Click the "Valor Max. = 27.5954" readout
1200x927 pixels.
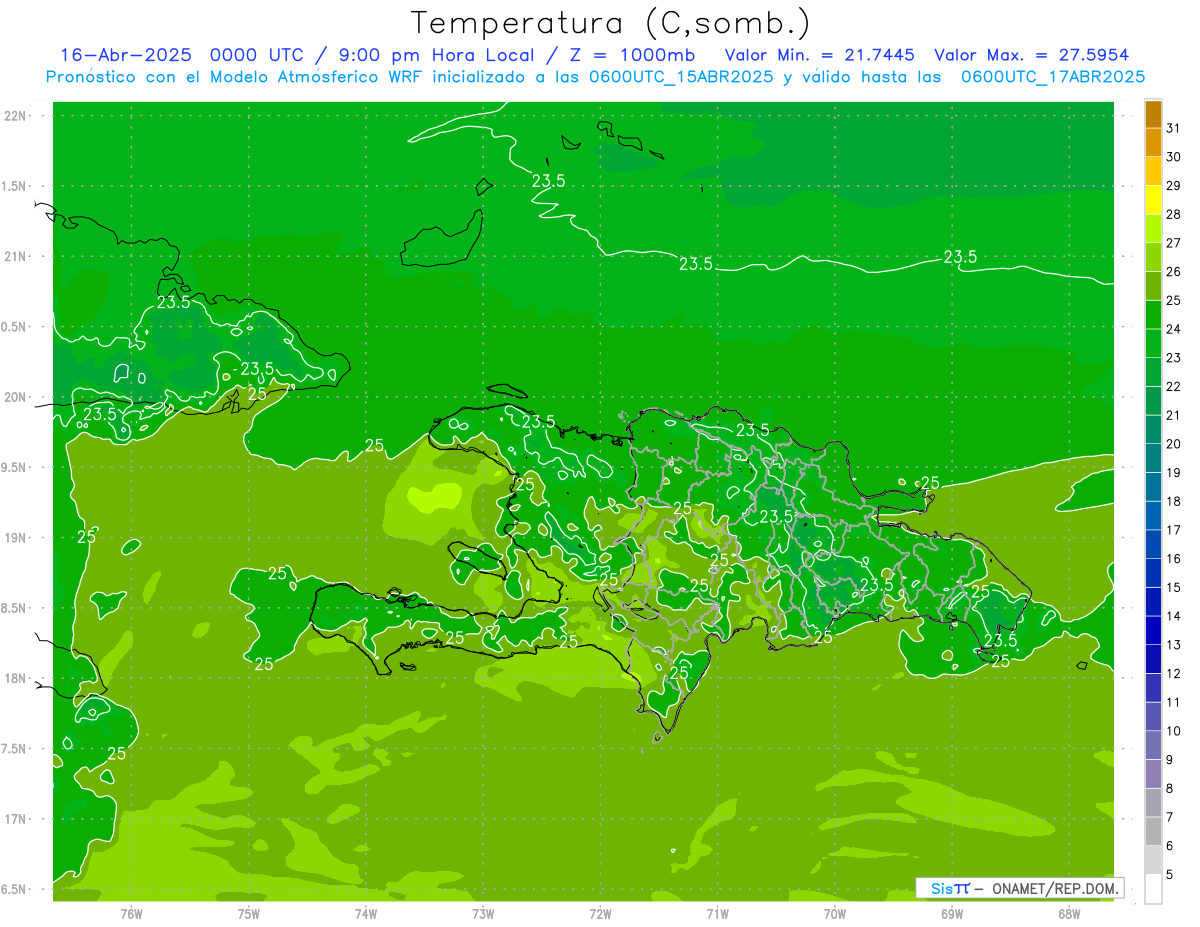pyautogui.click(x=1032, y=55)
